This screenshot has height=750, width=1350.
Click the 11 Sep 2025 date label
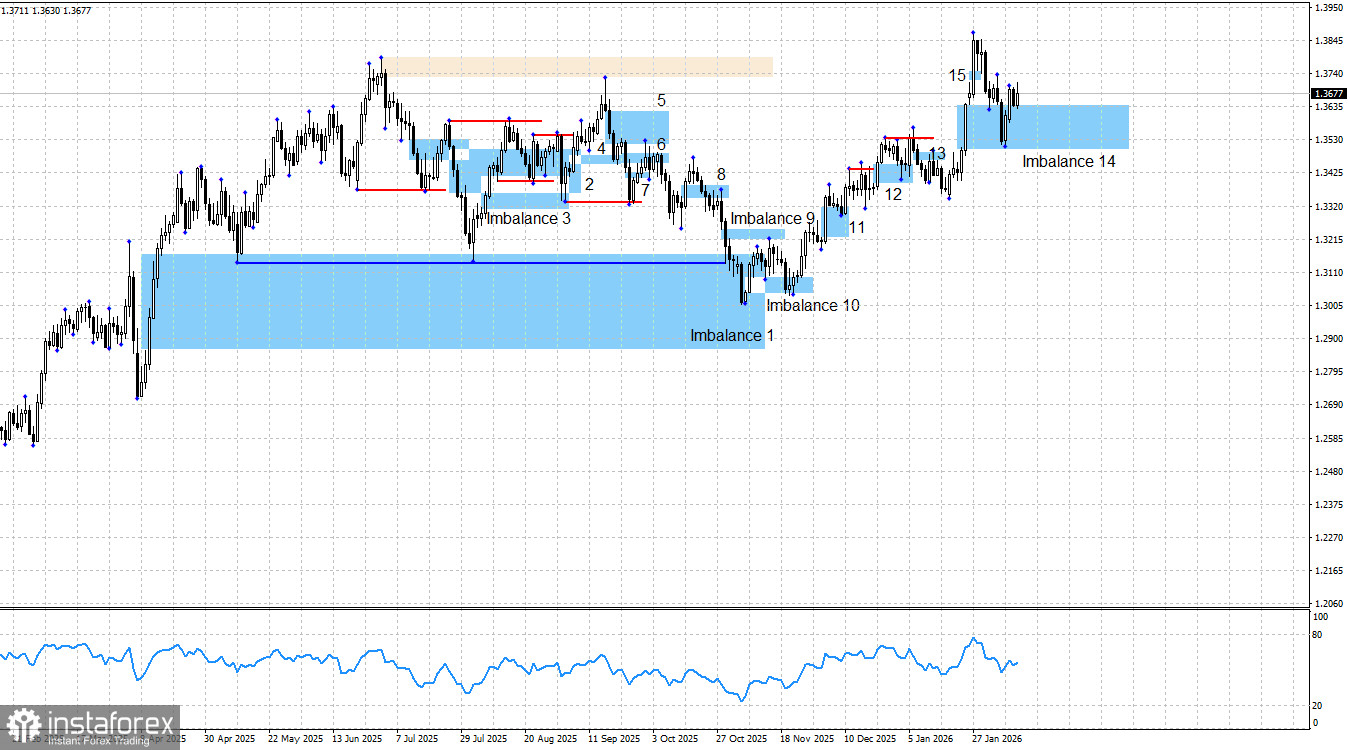coord(613,739)
